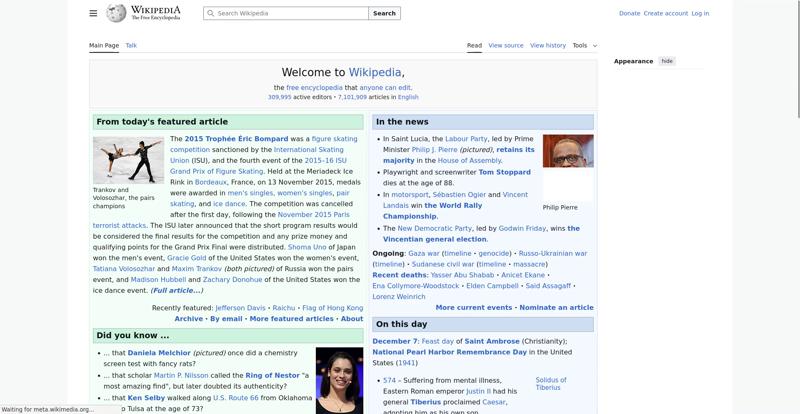Focus the Search Wikipedia input field

coord(290,14)
